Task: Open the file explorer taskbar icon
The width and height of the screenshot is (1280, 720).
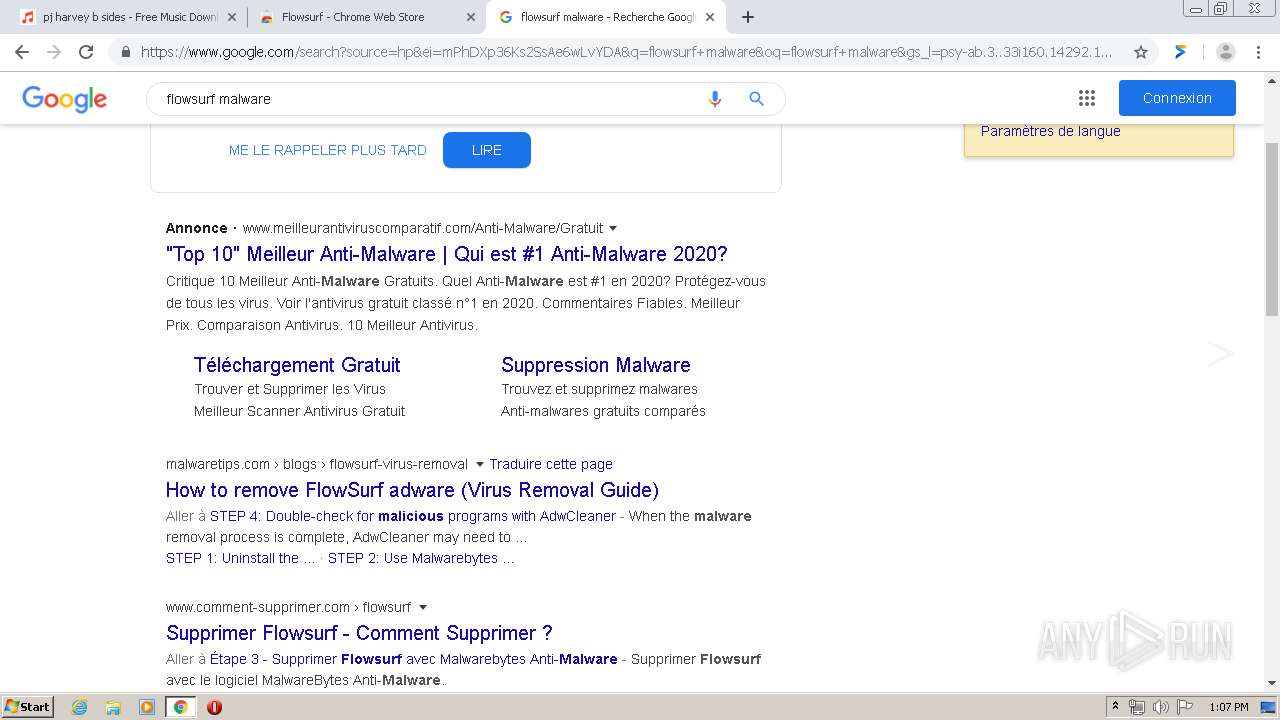Action: tap(113, 707)
